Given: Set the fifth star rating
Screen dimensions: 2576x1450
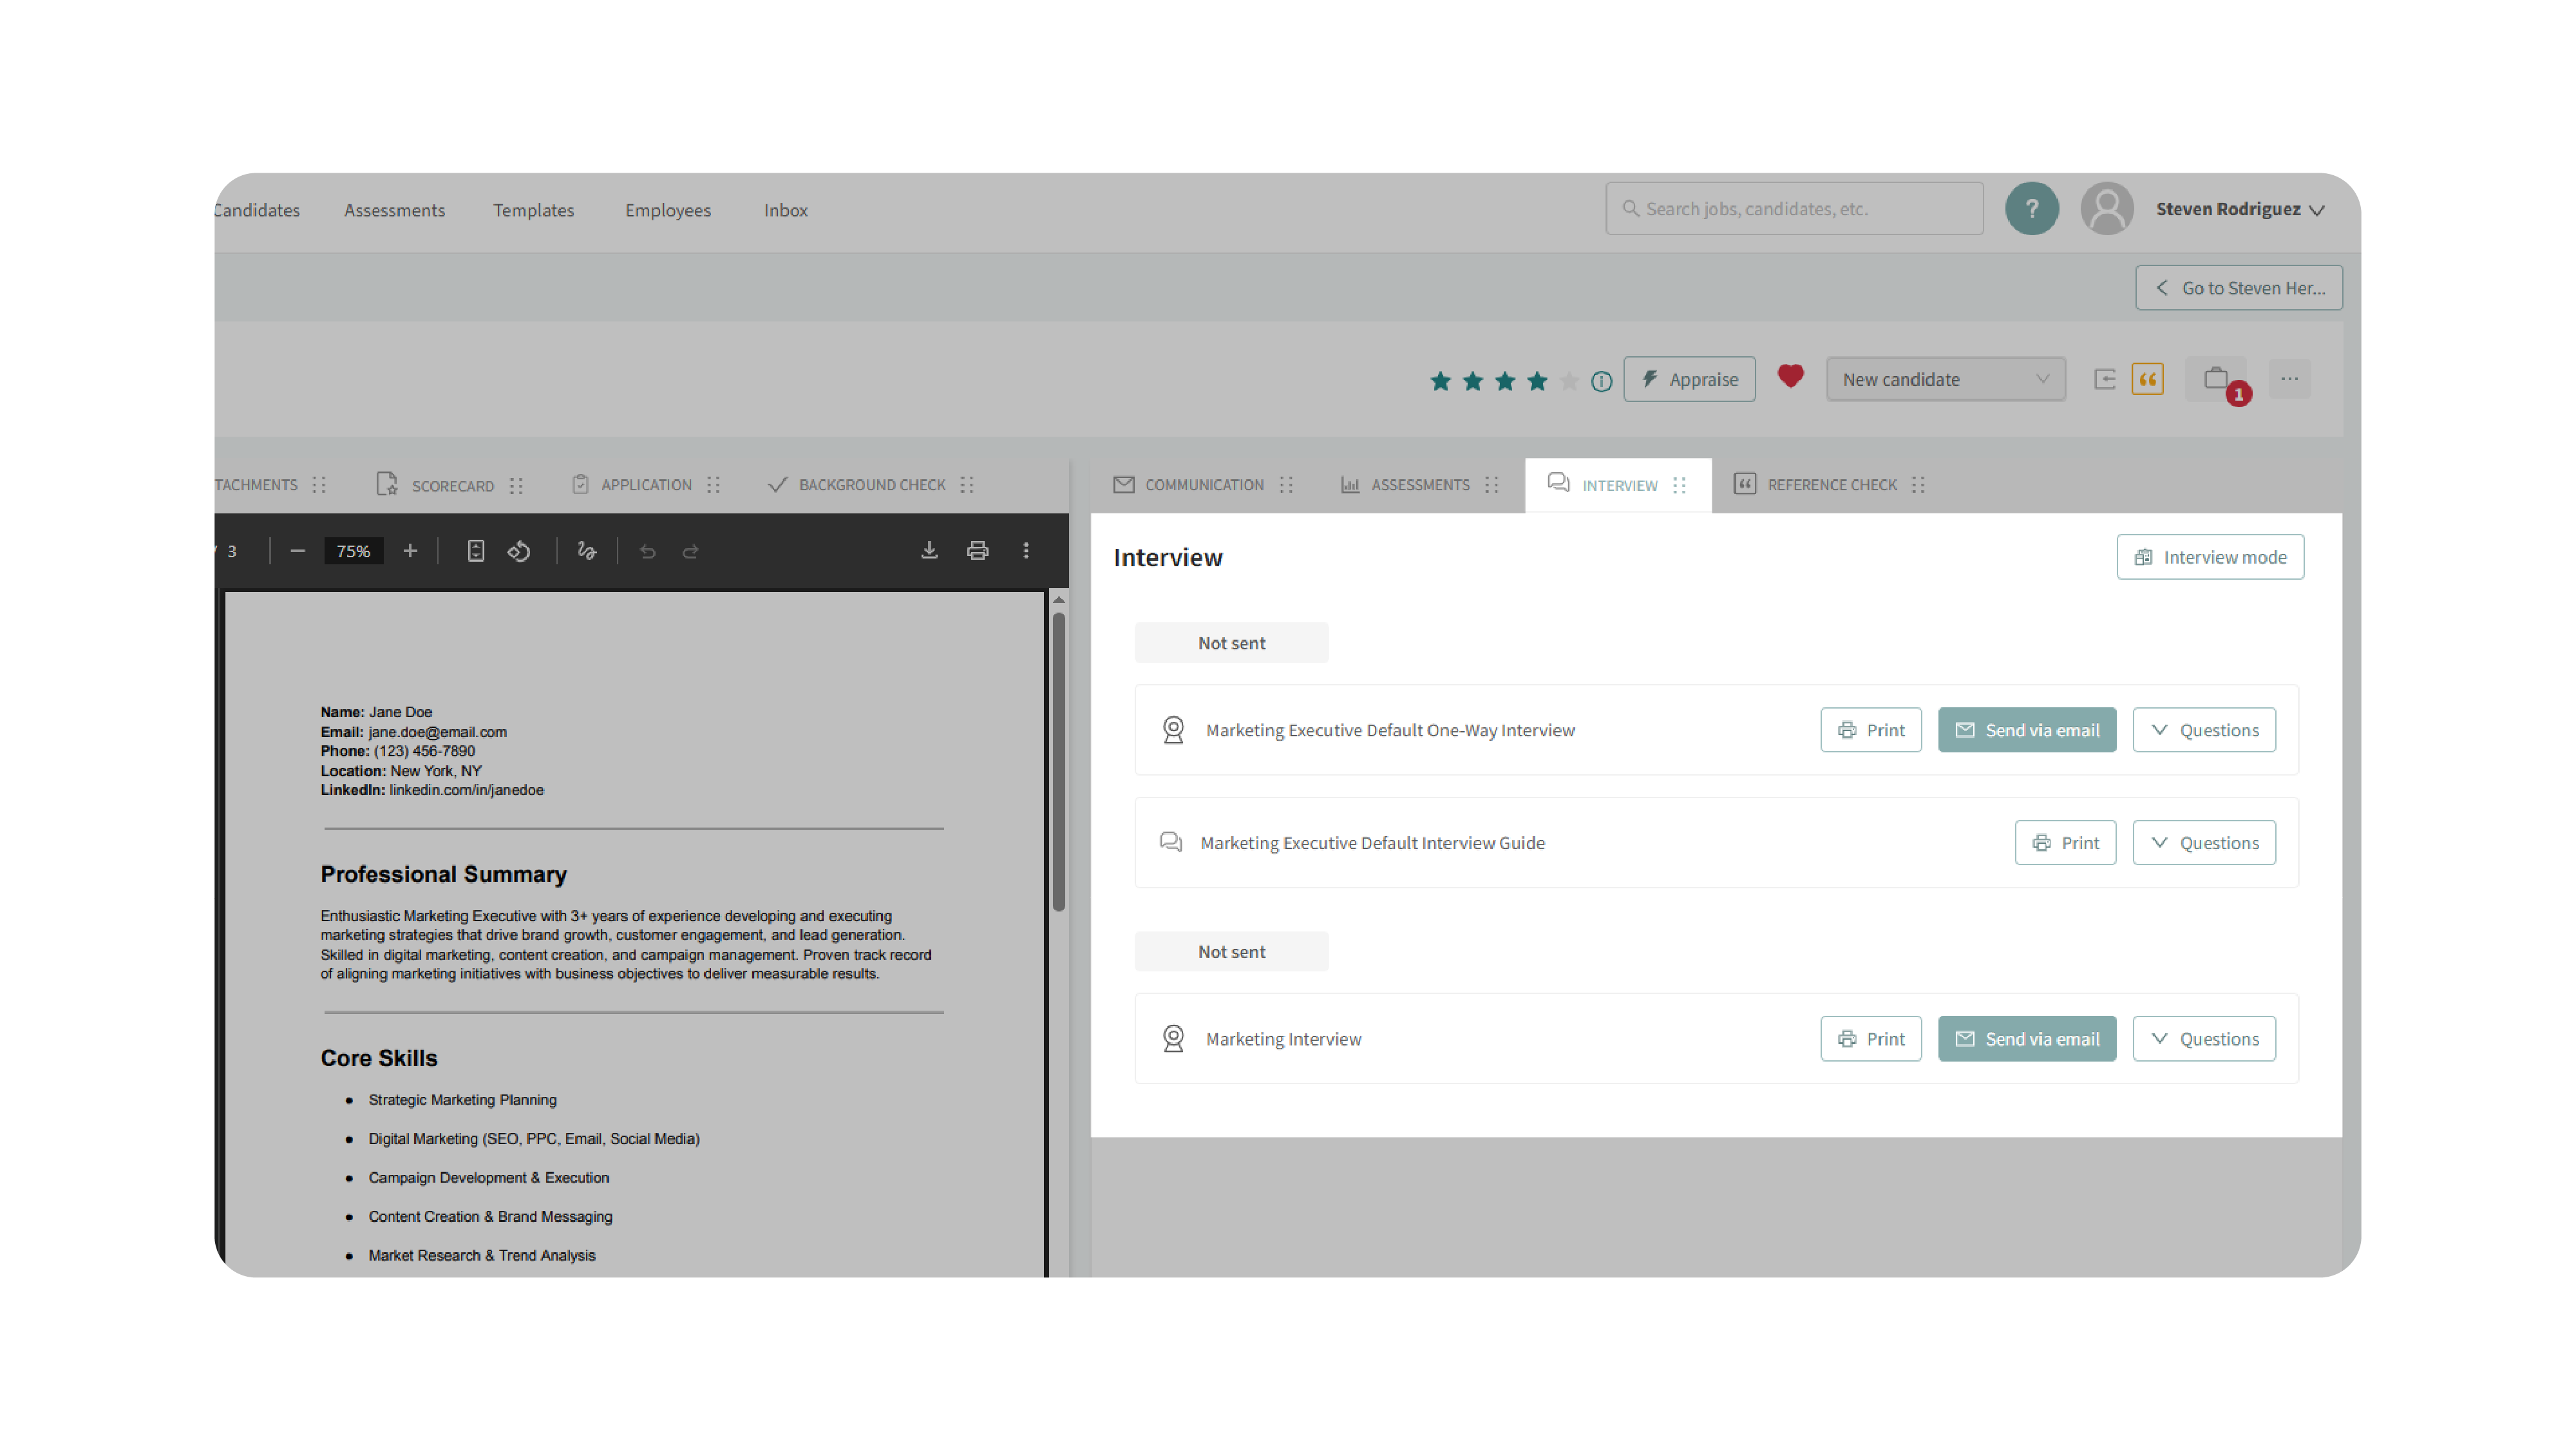Looking at the screenshot, I should (1569, 381).
